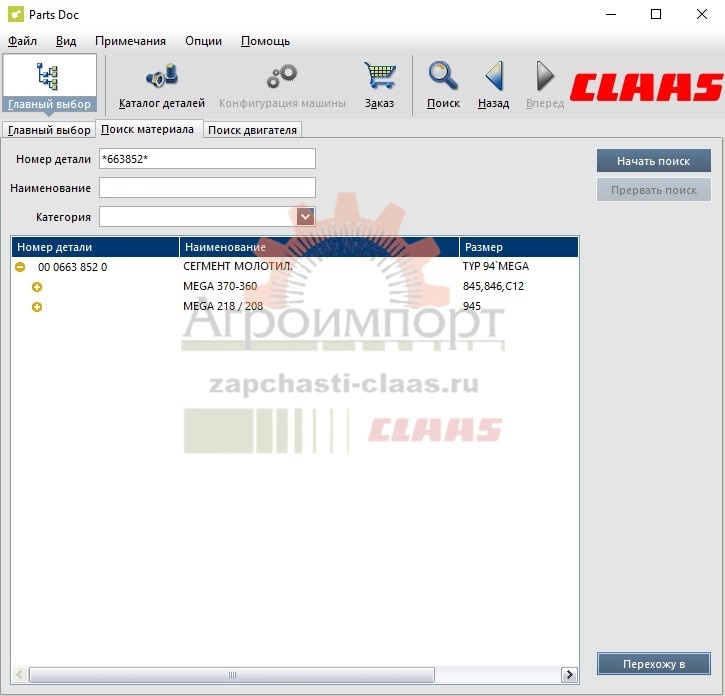Click the Перехожу в button

(653, 664)
